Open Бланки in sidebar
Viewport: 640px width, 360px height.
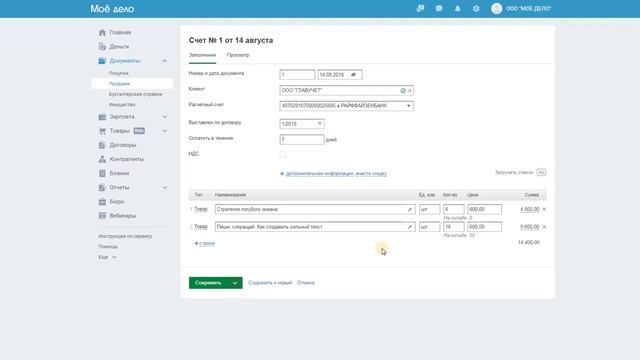[x=119, y=173]
